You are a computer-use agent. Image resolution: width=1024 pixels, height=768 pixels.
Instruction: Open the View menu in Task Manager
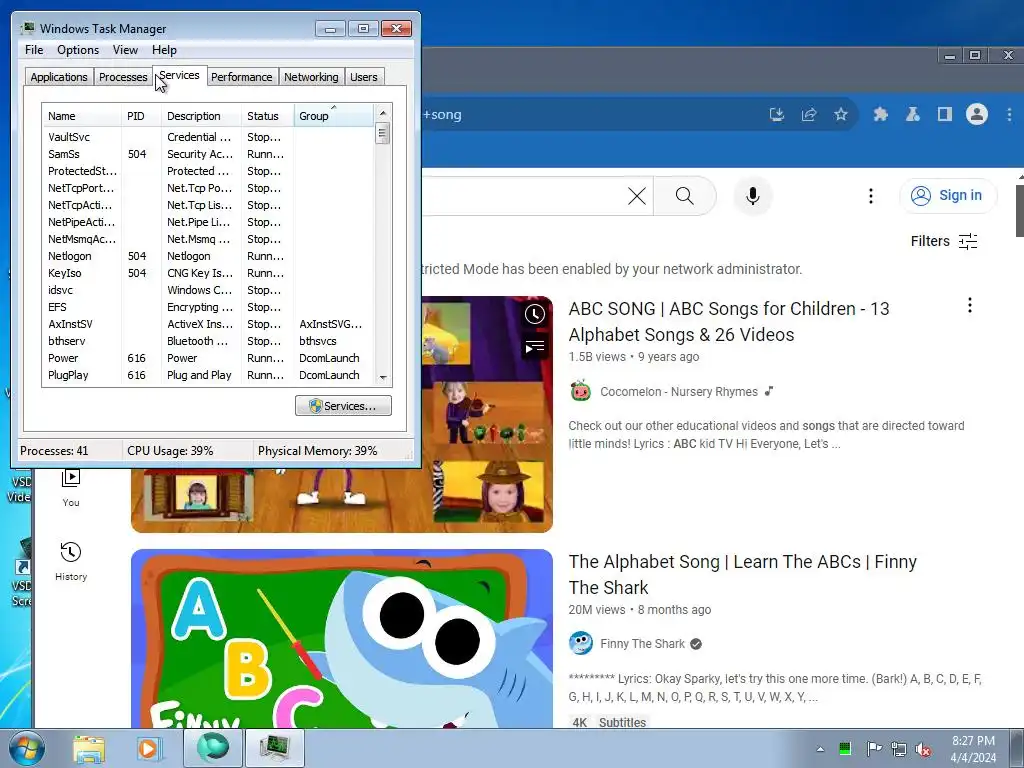125,50
